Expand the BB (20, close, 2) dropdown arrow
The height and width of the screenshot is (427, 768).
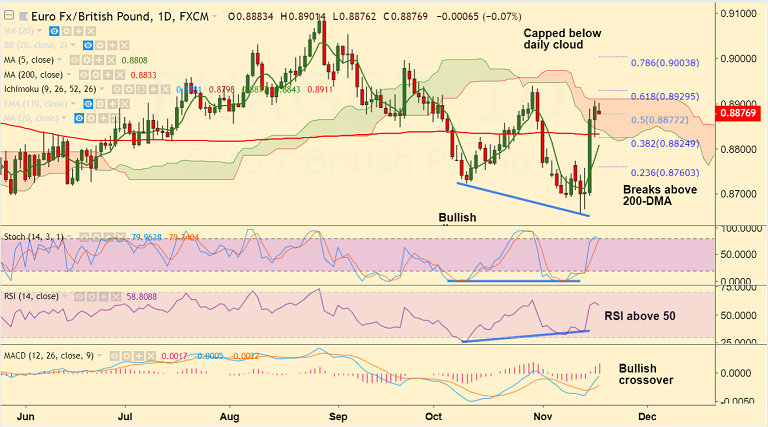click(x=73, y=45)
